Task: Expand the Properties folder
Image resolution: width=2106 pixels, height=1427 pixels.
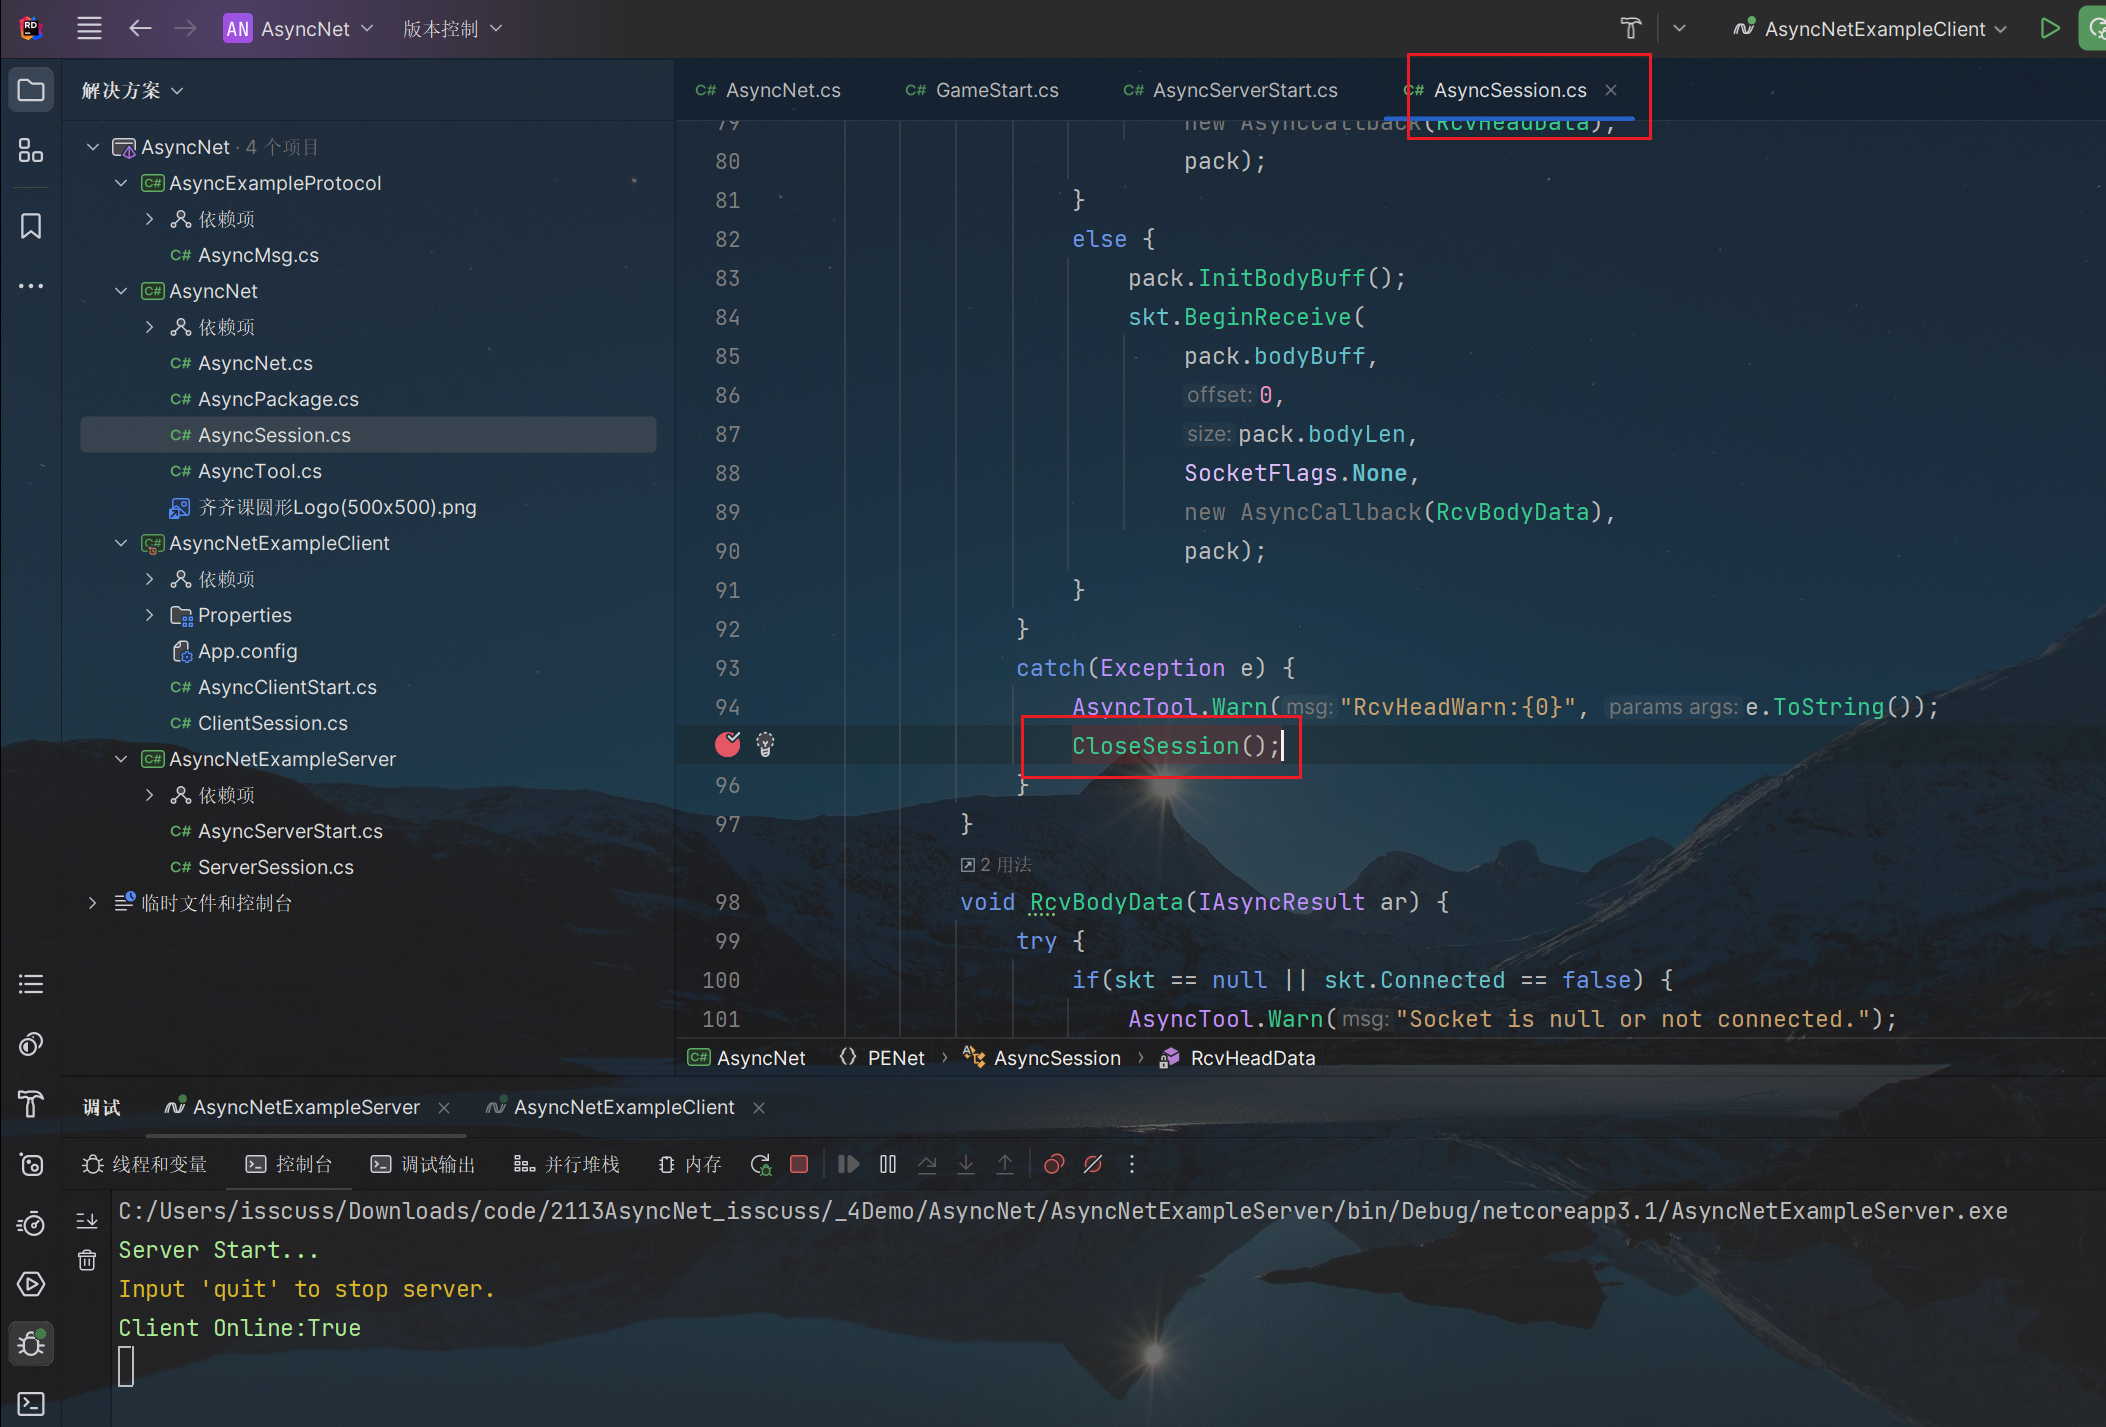Action: pyautogui.click(x=149, y=615)
